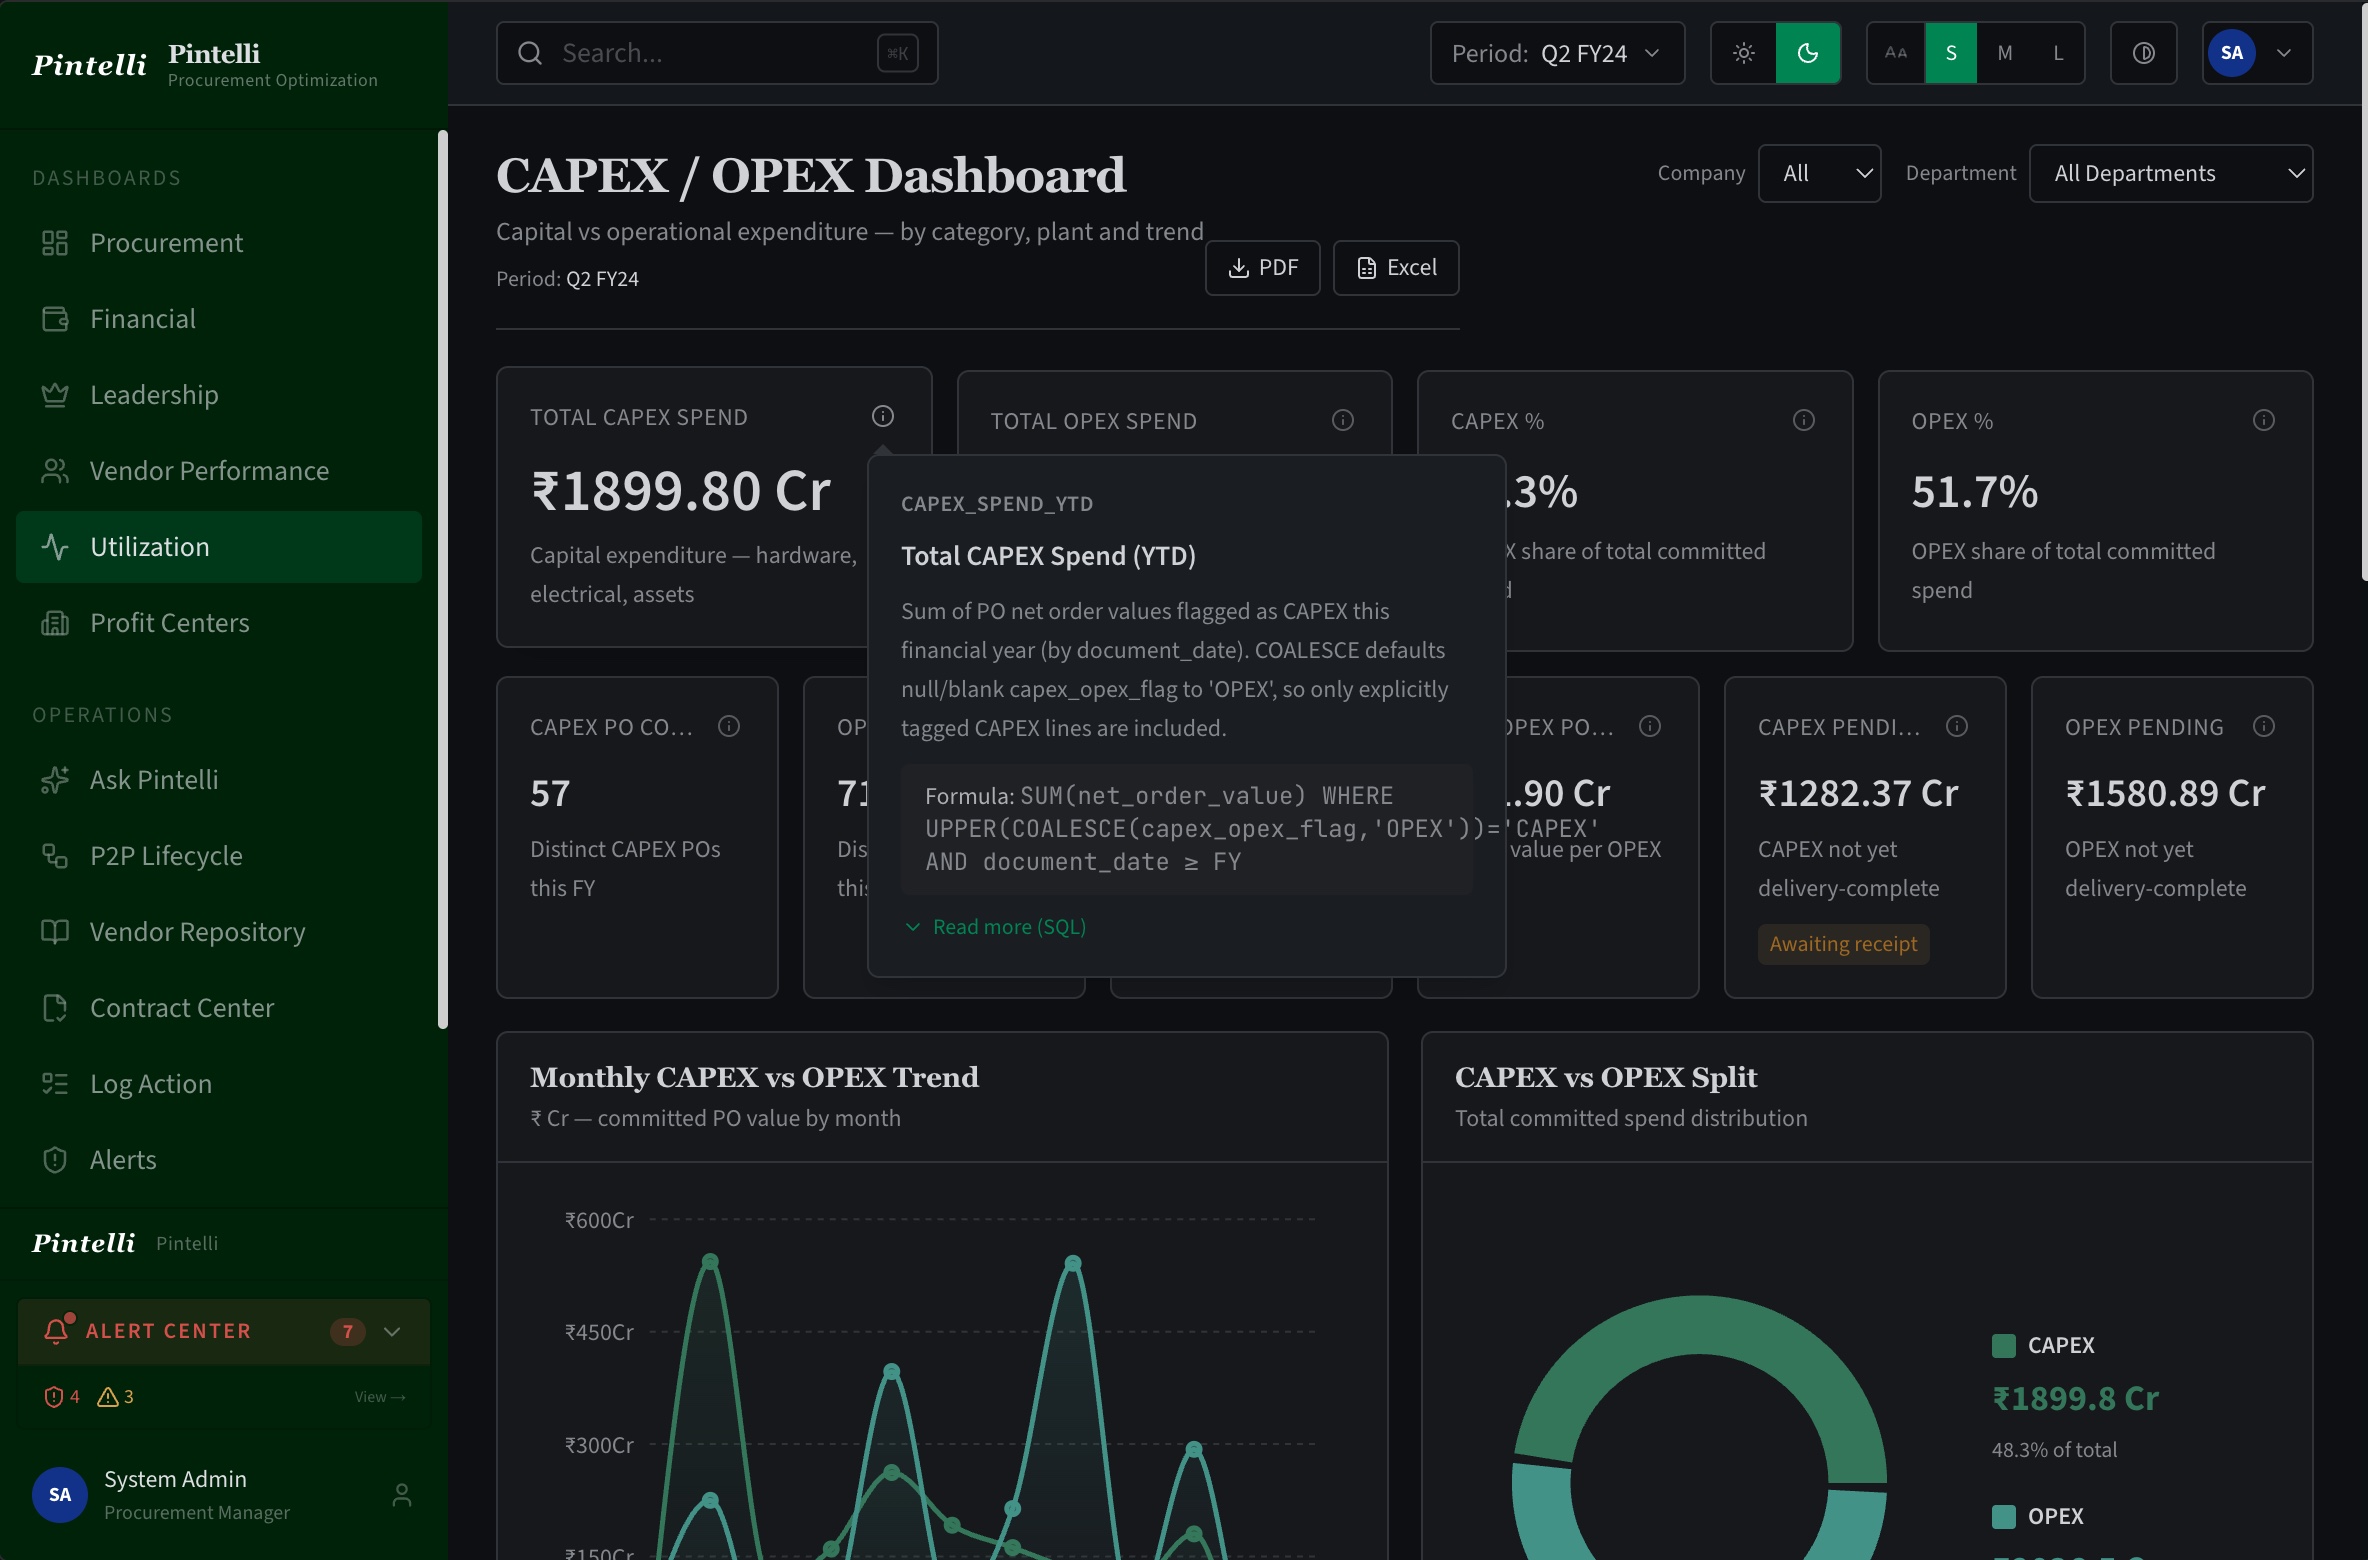Click the sidebar vertical scrollbar
2368x1560 pixels.
point(442,579)
